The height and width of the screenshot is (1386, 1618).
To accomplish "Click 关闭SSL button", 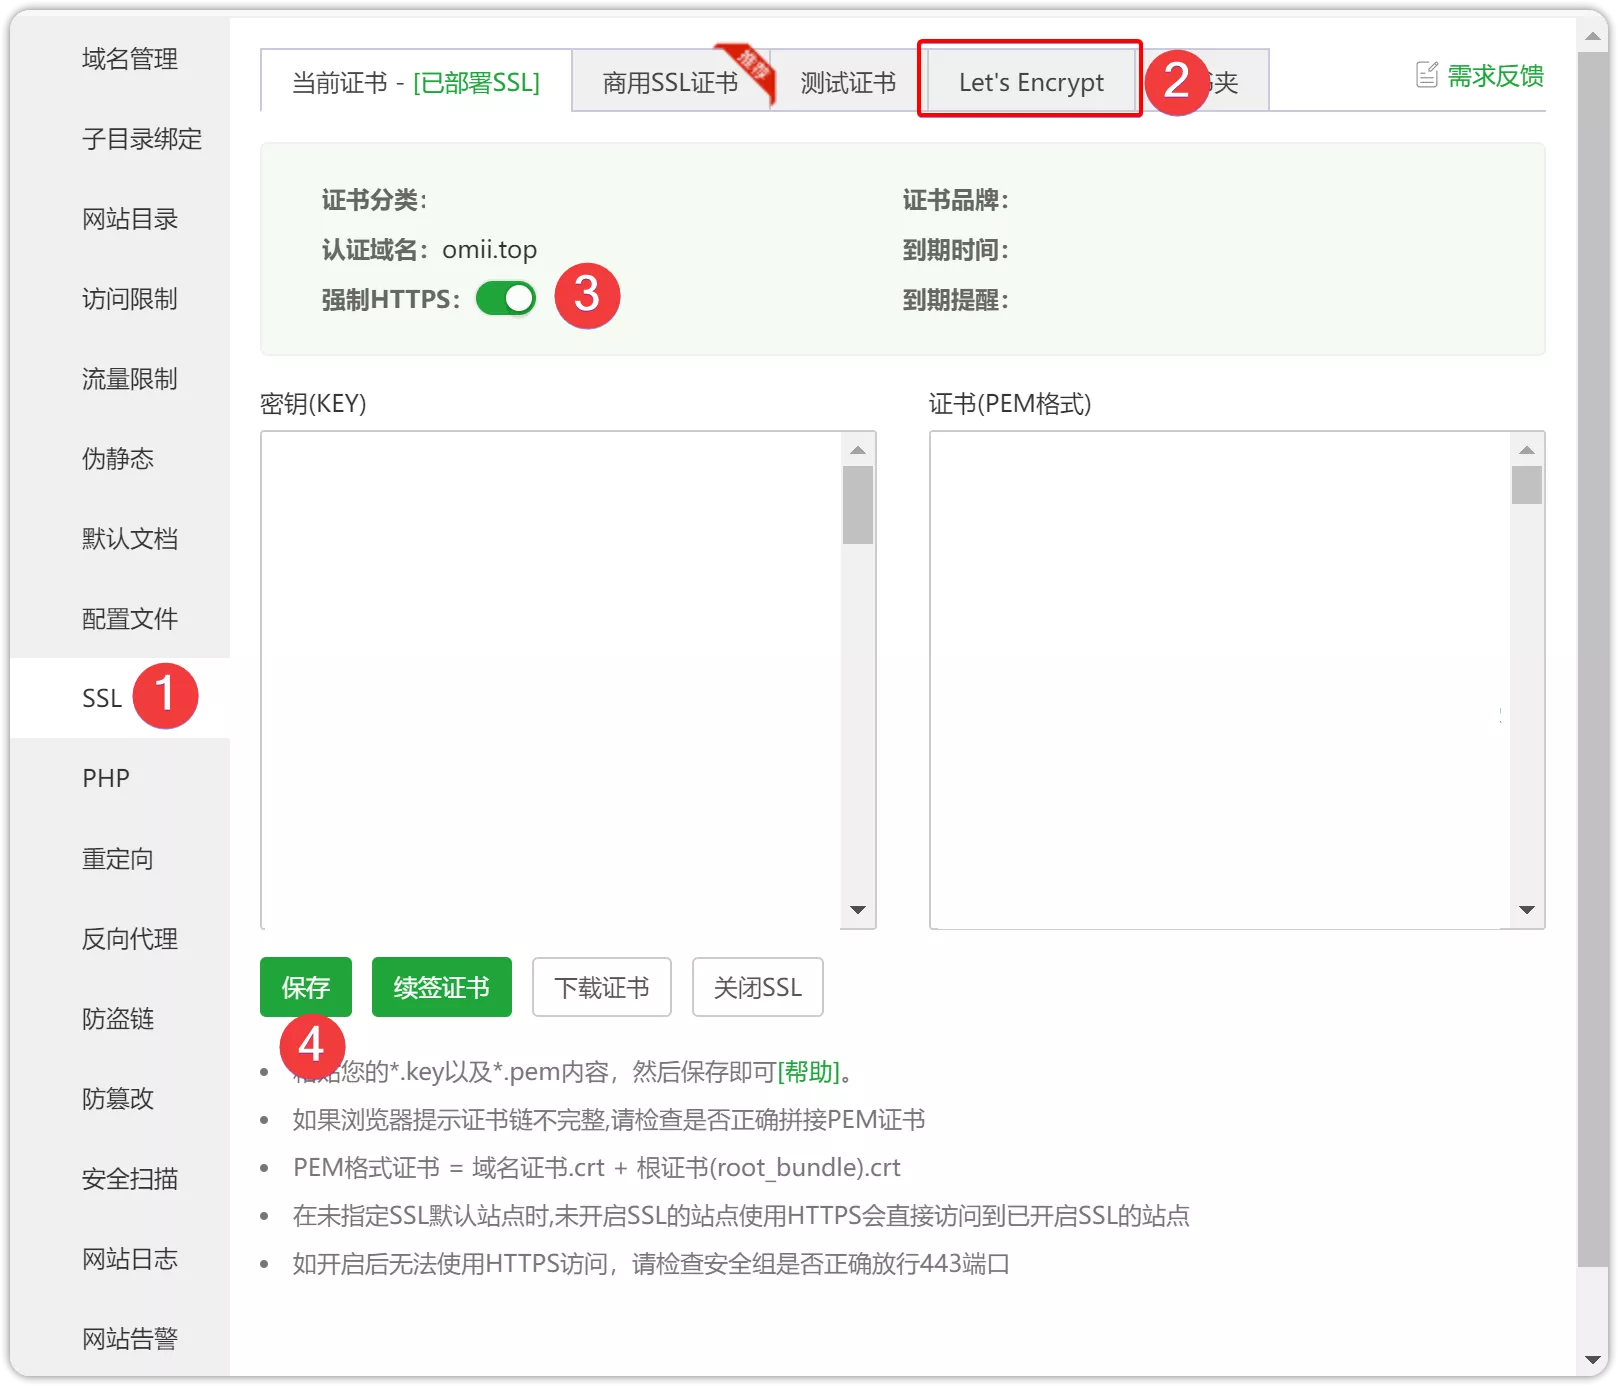I will coord(757,987).
